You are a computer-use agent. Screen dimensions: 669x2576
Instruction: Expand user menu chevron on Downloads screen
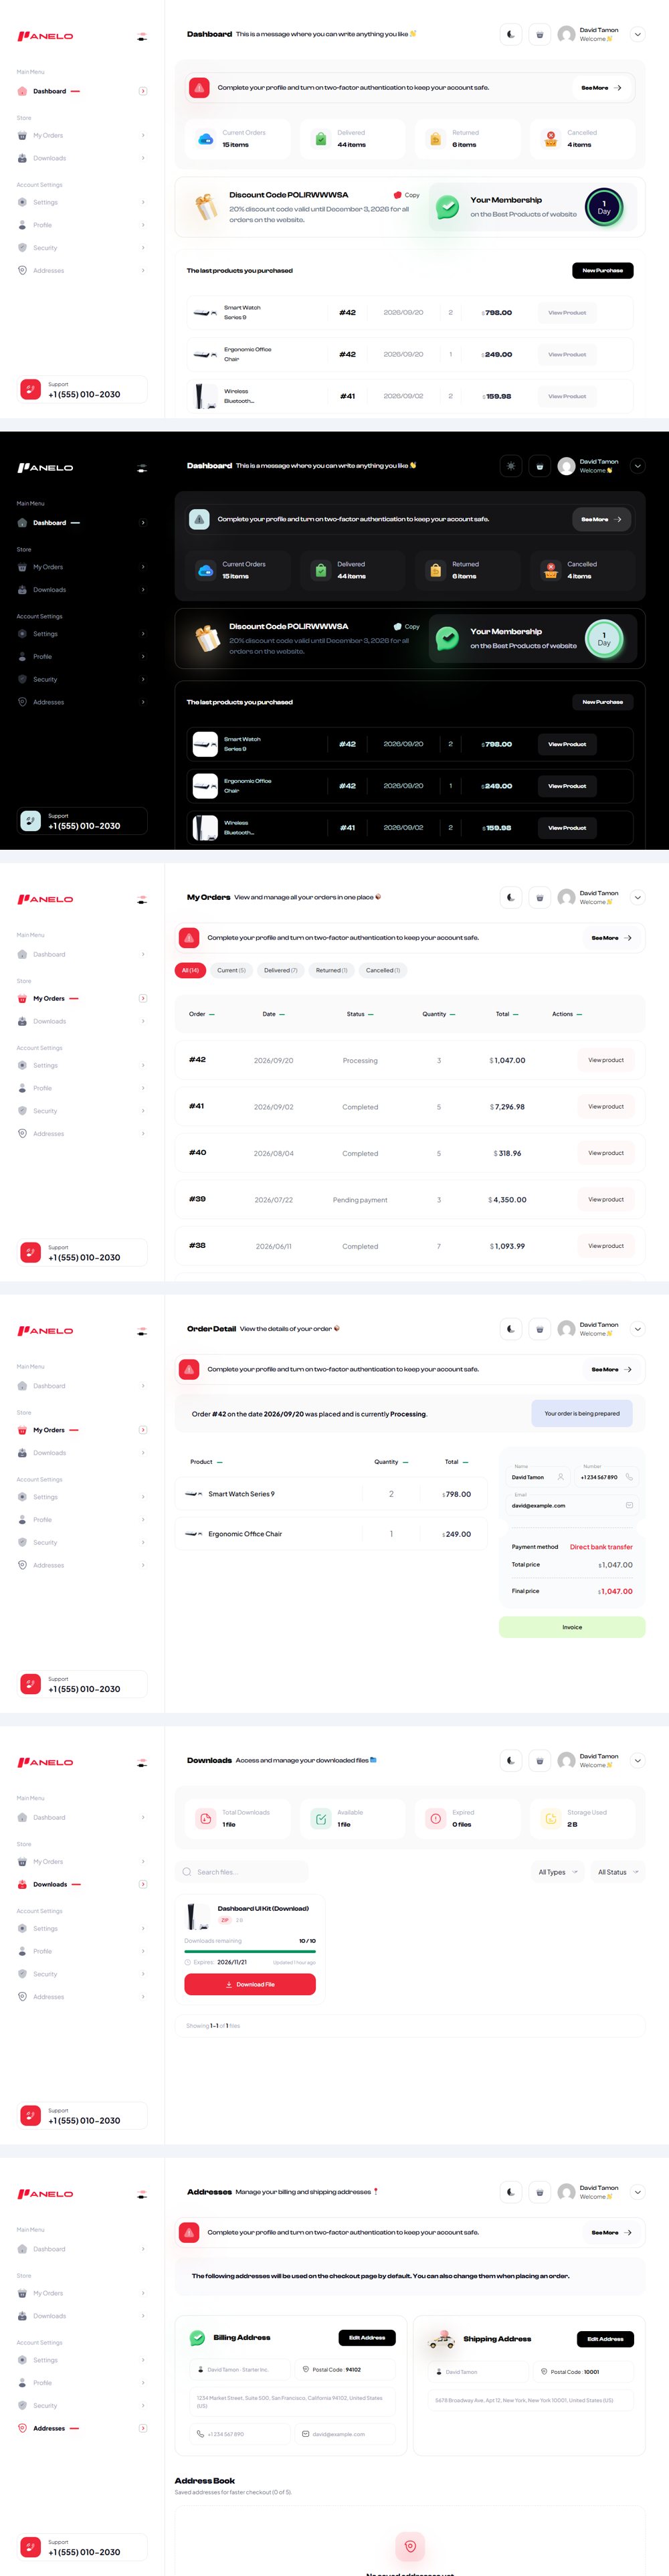[638, 1760]
